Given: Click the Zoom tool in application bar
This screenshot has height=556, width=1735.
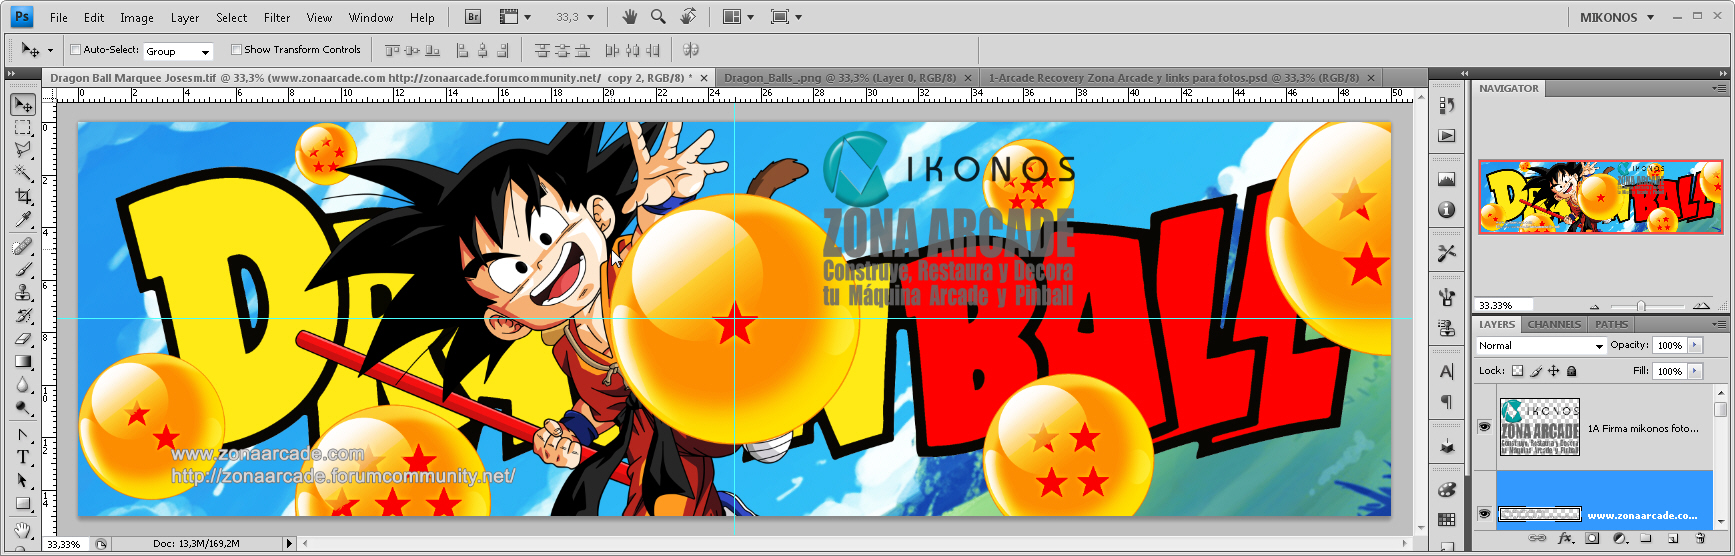Looking at the screenshot, I should [x=658, y=17].
